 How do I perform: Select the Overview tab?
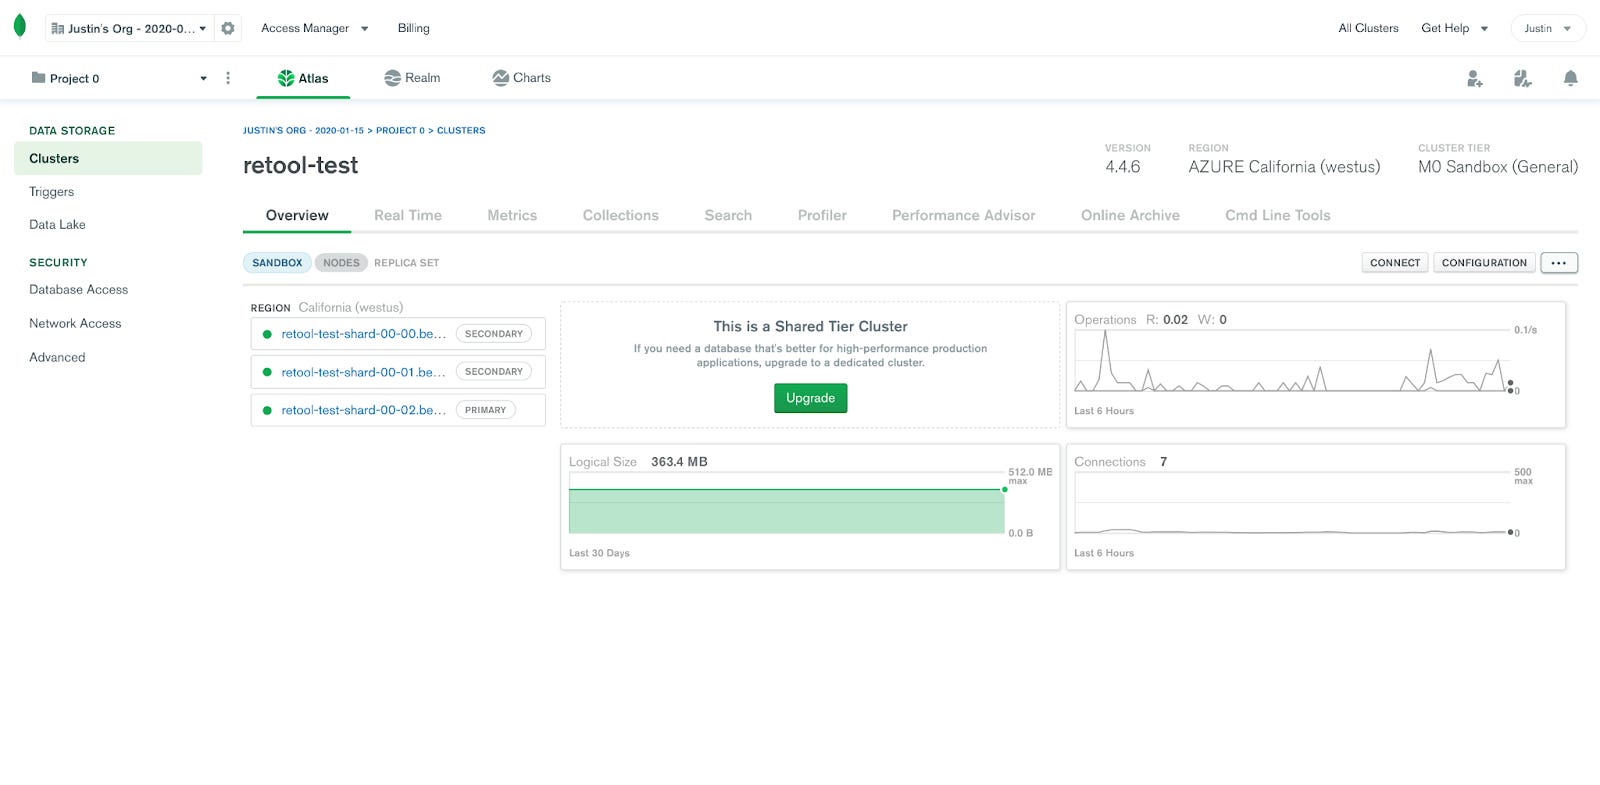pos(297,215)
